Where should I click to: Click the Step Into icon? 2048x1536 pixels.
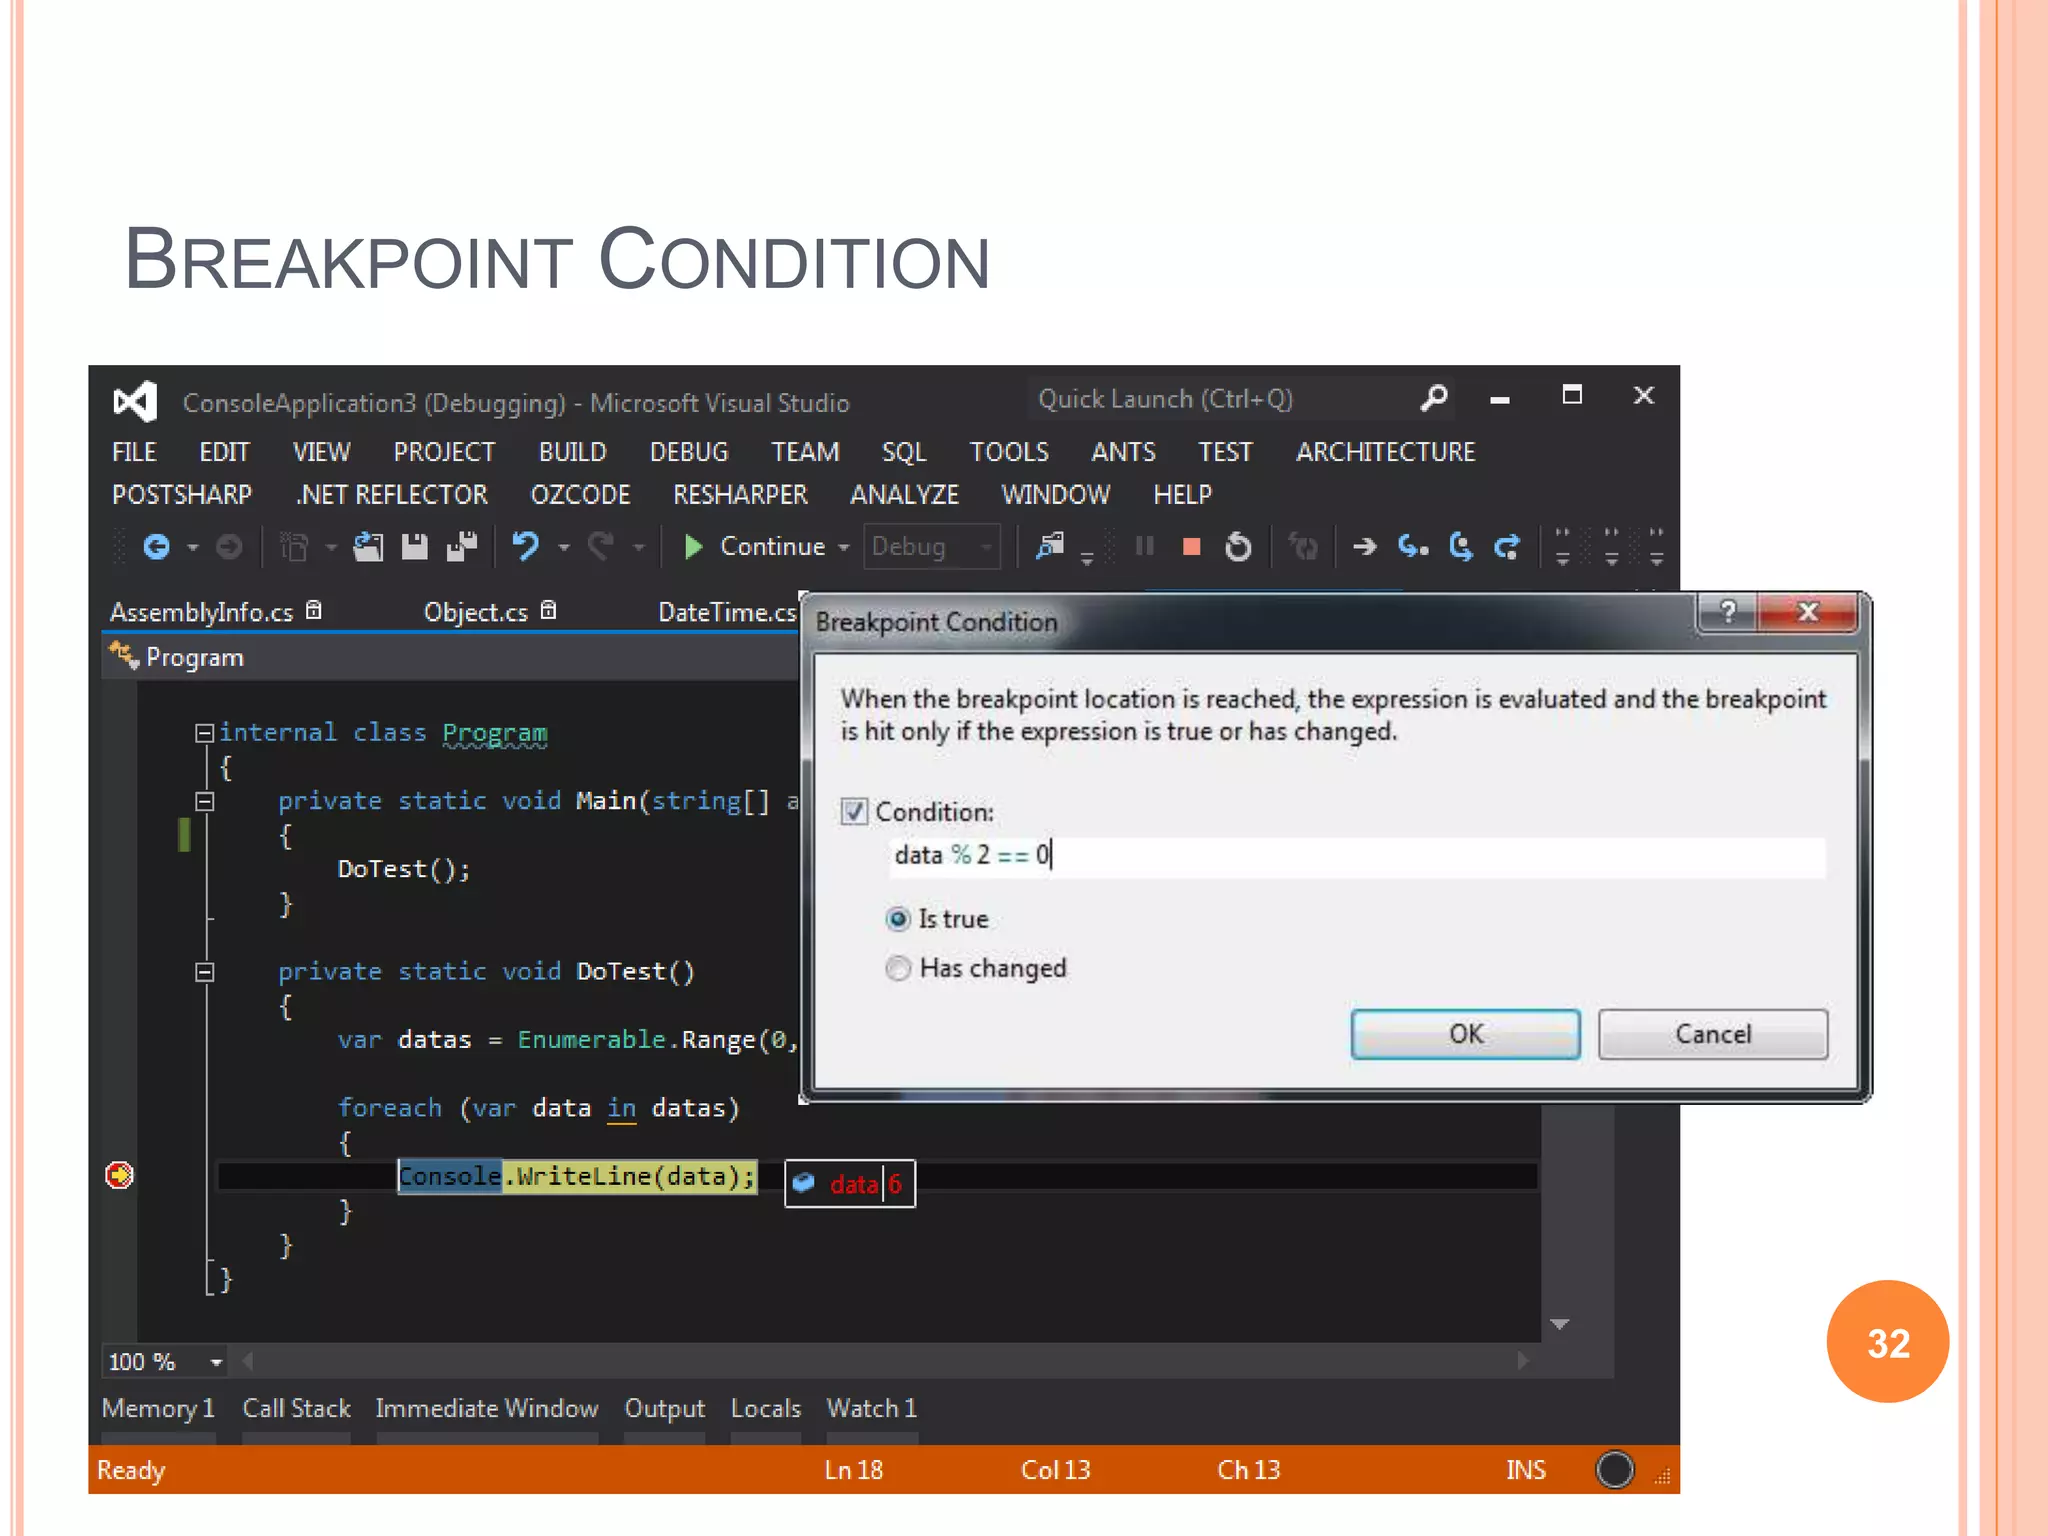[x=1413, y=546]
